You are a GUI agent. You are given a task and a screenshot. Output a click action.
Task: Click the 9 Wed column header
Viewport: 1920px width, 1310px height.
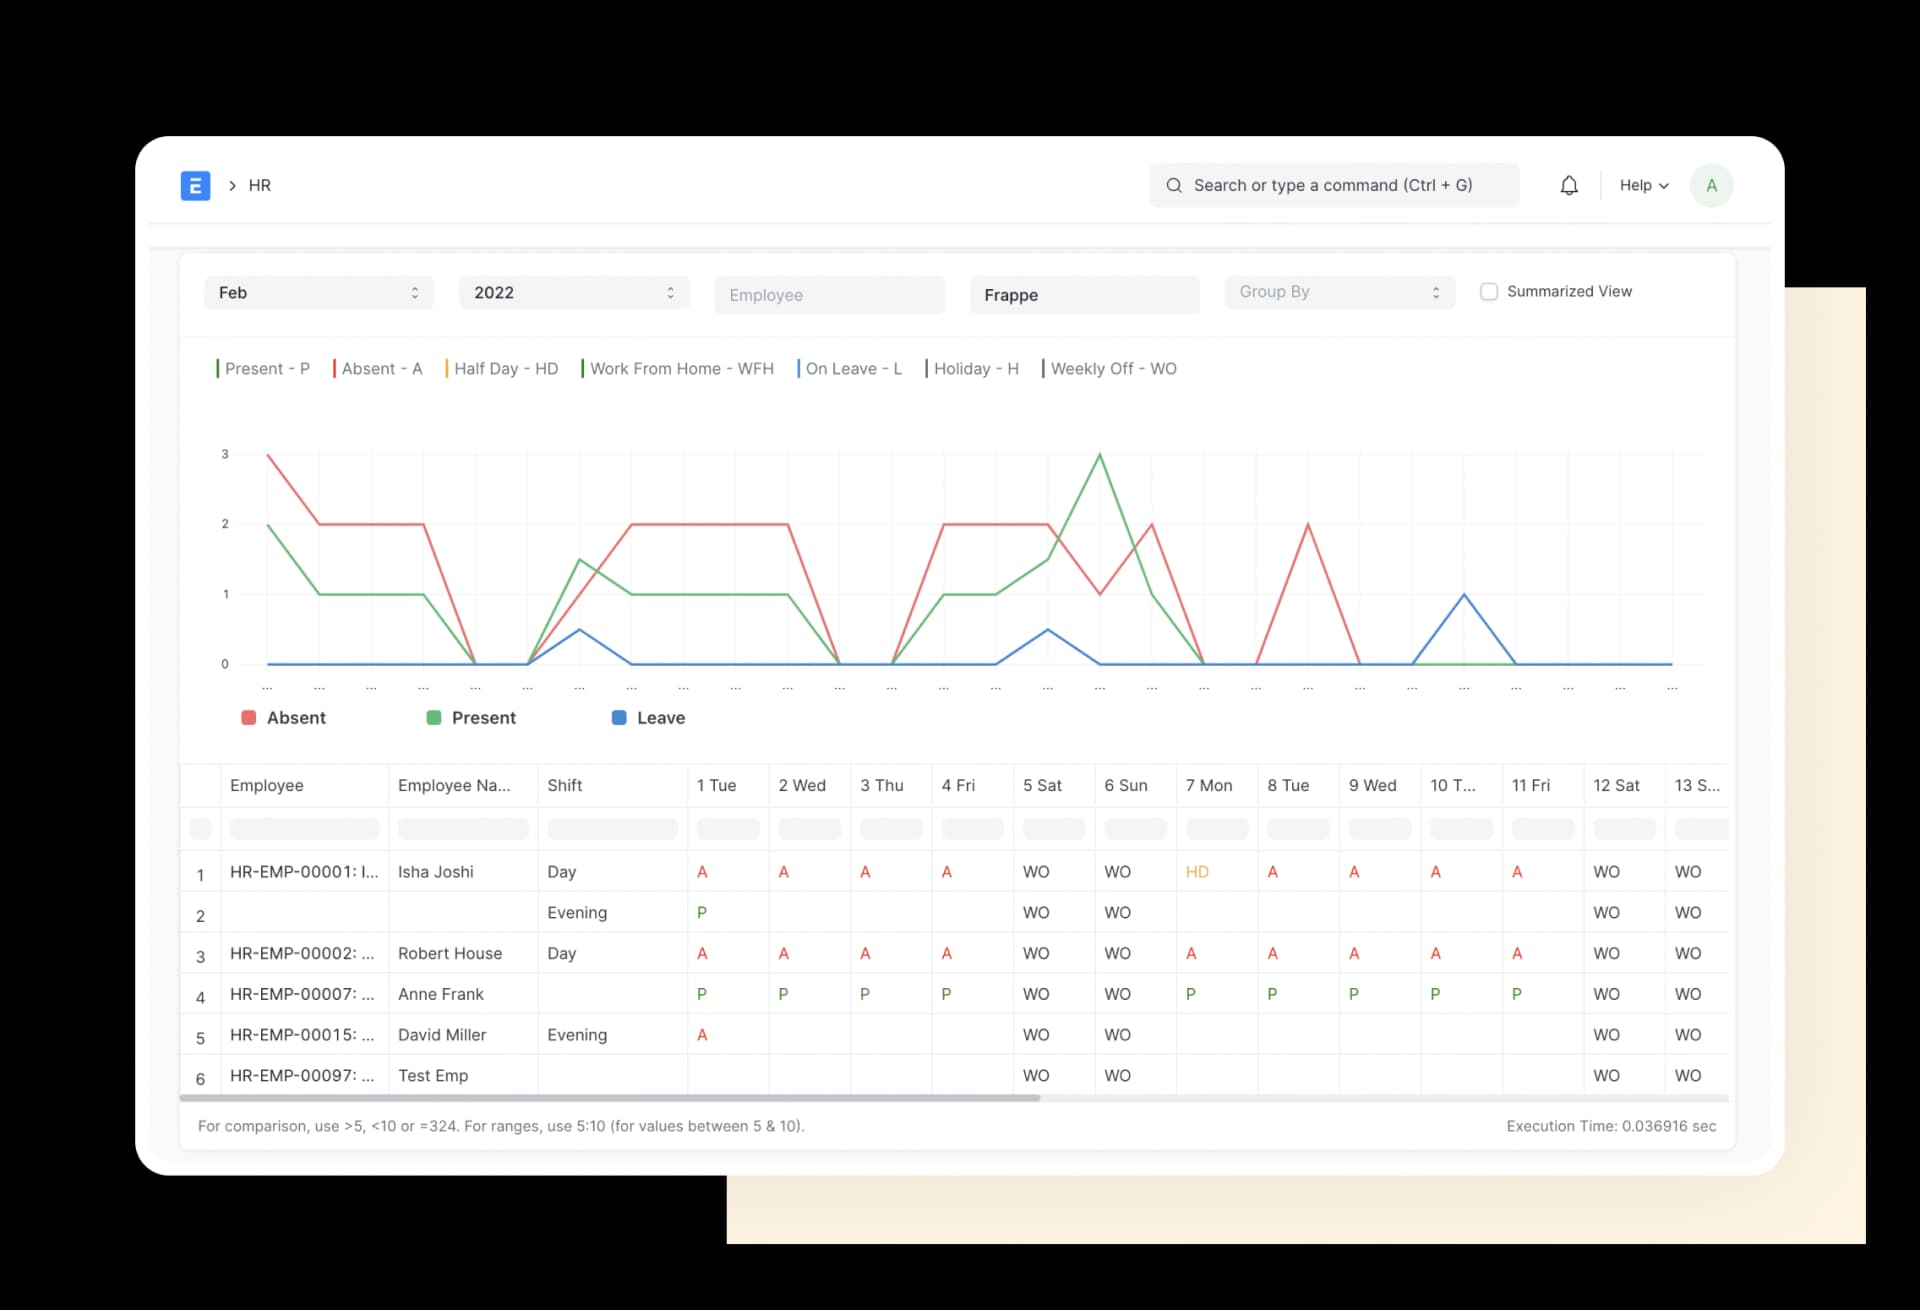pos(1380,786)
